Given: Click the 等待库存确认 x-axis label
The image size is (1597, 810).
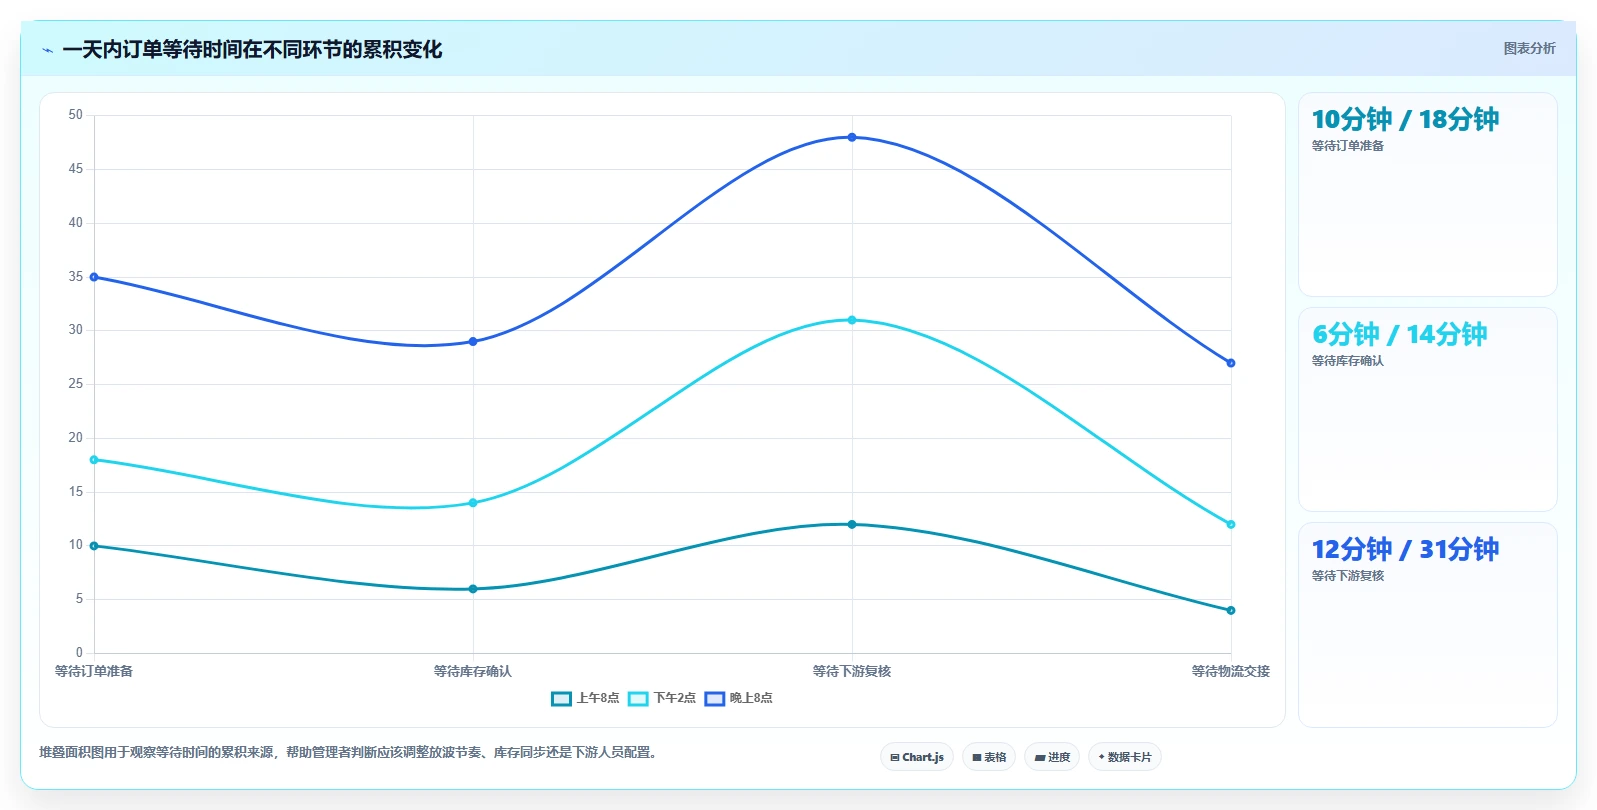Looking at the screenshot, I should point(473,671).
